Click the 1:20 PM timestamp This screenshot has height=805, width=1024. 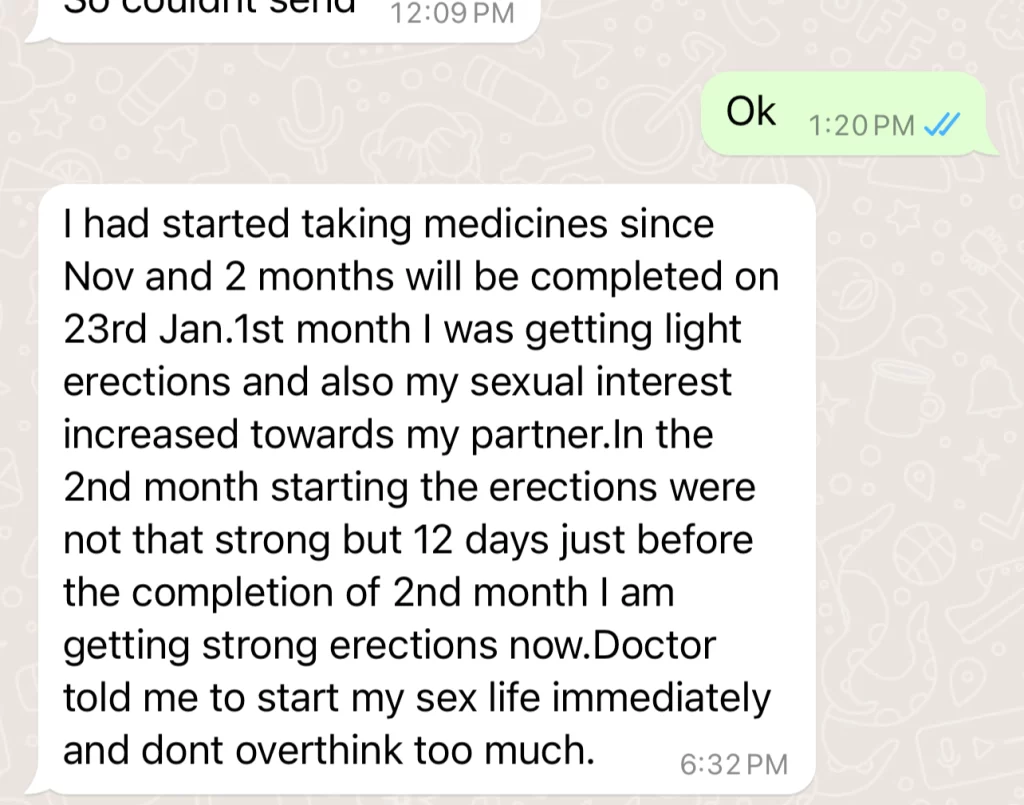(861, 125)
